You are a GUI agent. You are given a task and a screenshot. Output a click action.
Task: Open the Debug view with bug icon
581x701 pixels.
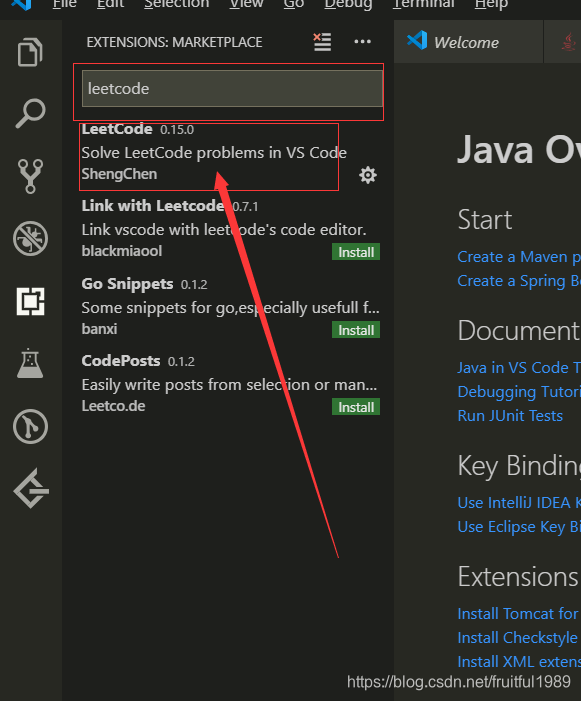pyautogui.click(x=30, y=238)
